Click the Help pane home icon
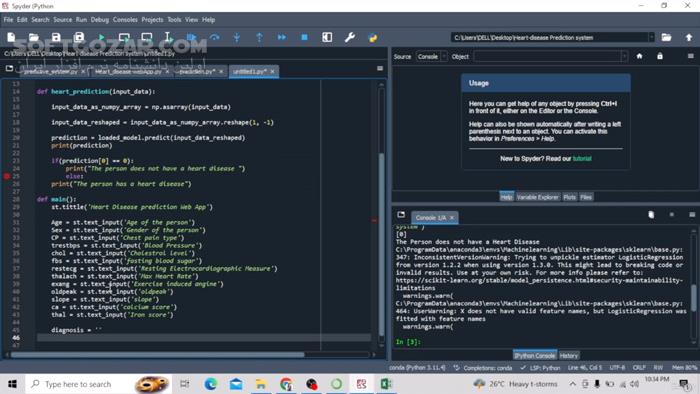700x394 pixels. point(639,56)
